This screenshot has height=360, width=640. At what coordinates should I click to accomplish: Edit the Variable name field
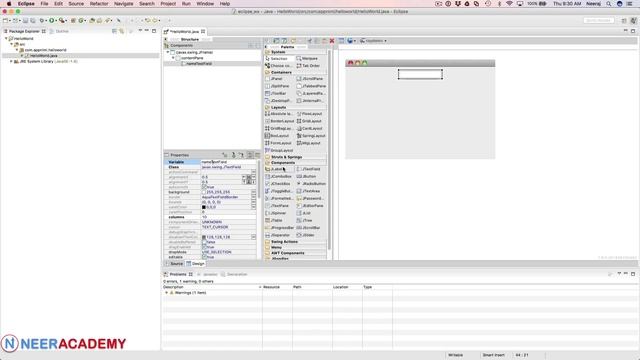tap(229, 162)
